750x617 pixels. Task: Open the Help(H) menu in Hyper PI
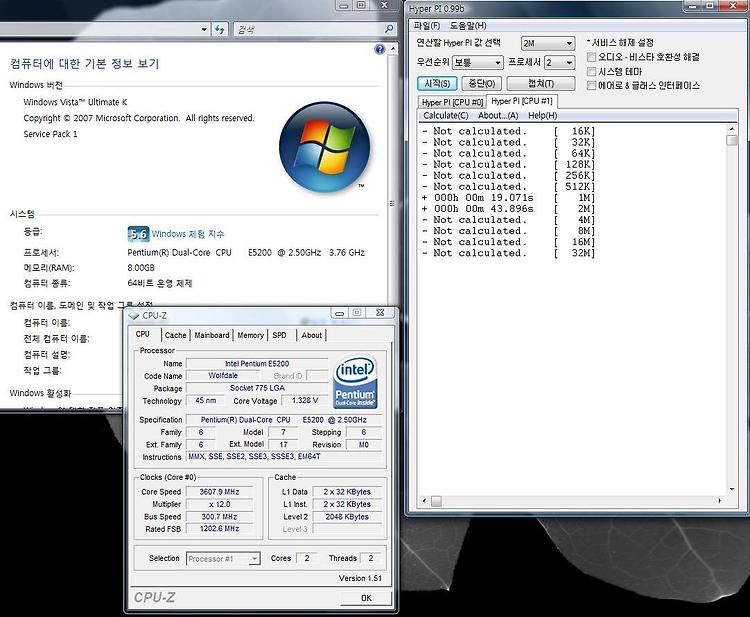point(542,115)
